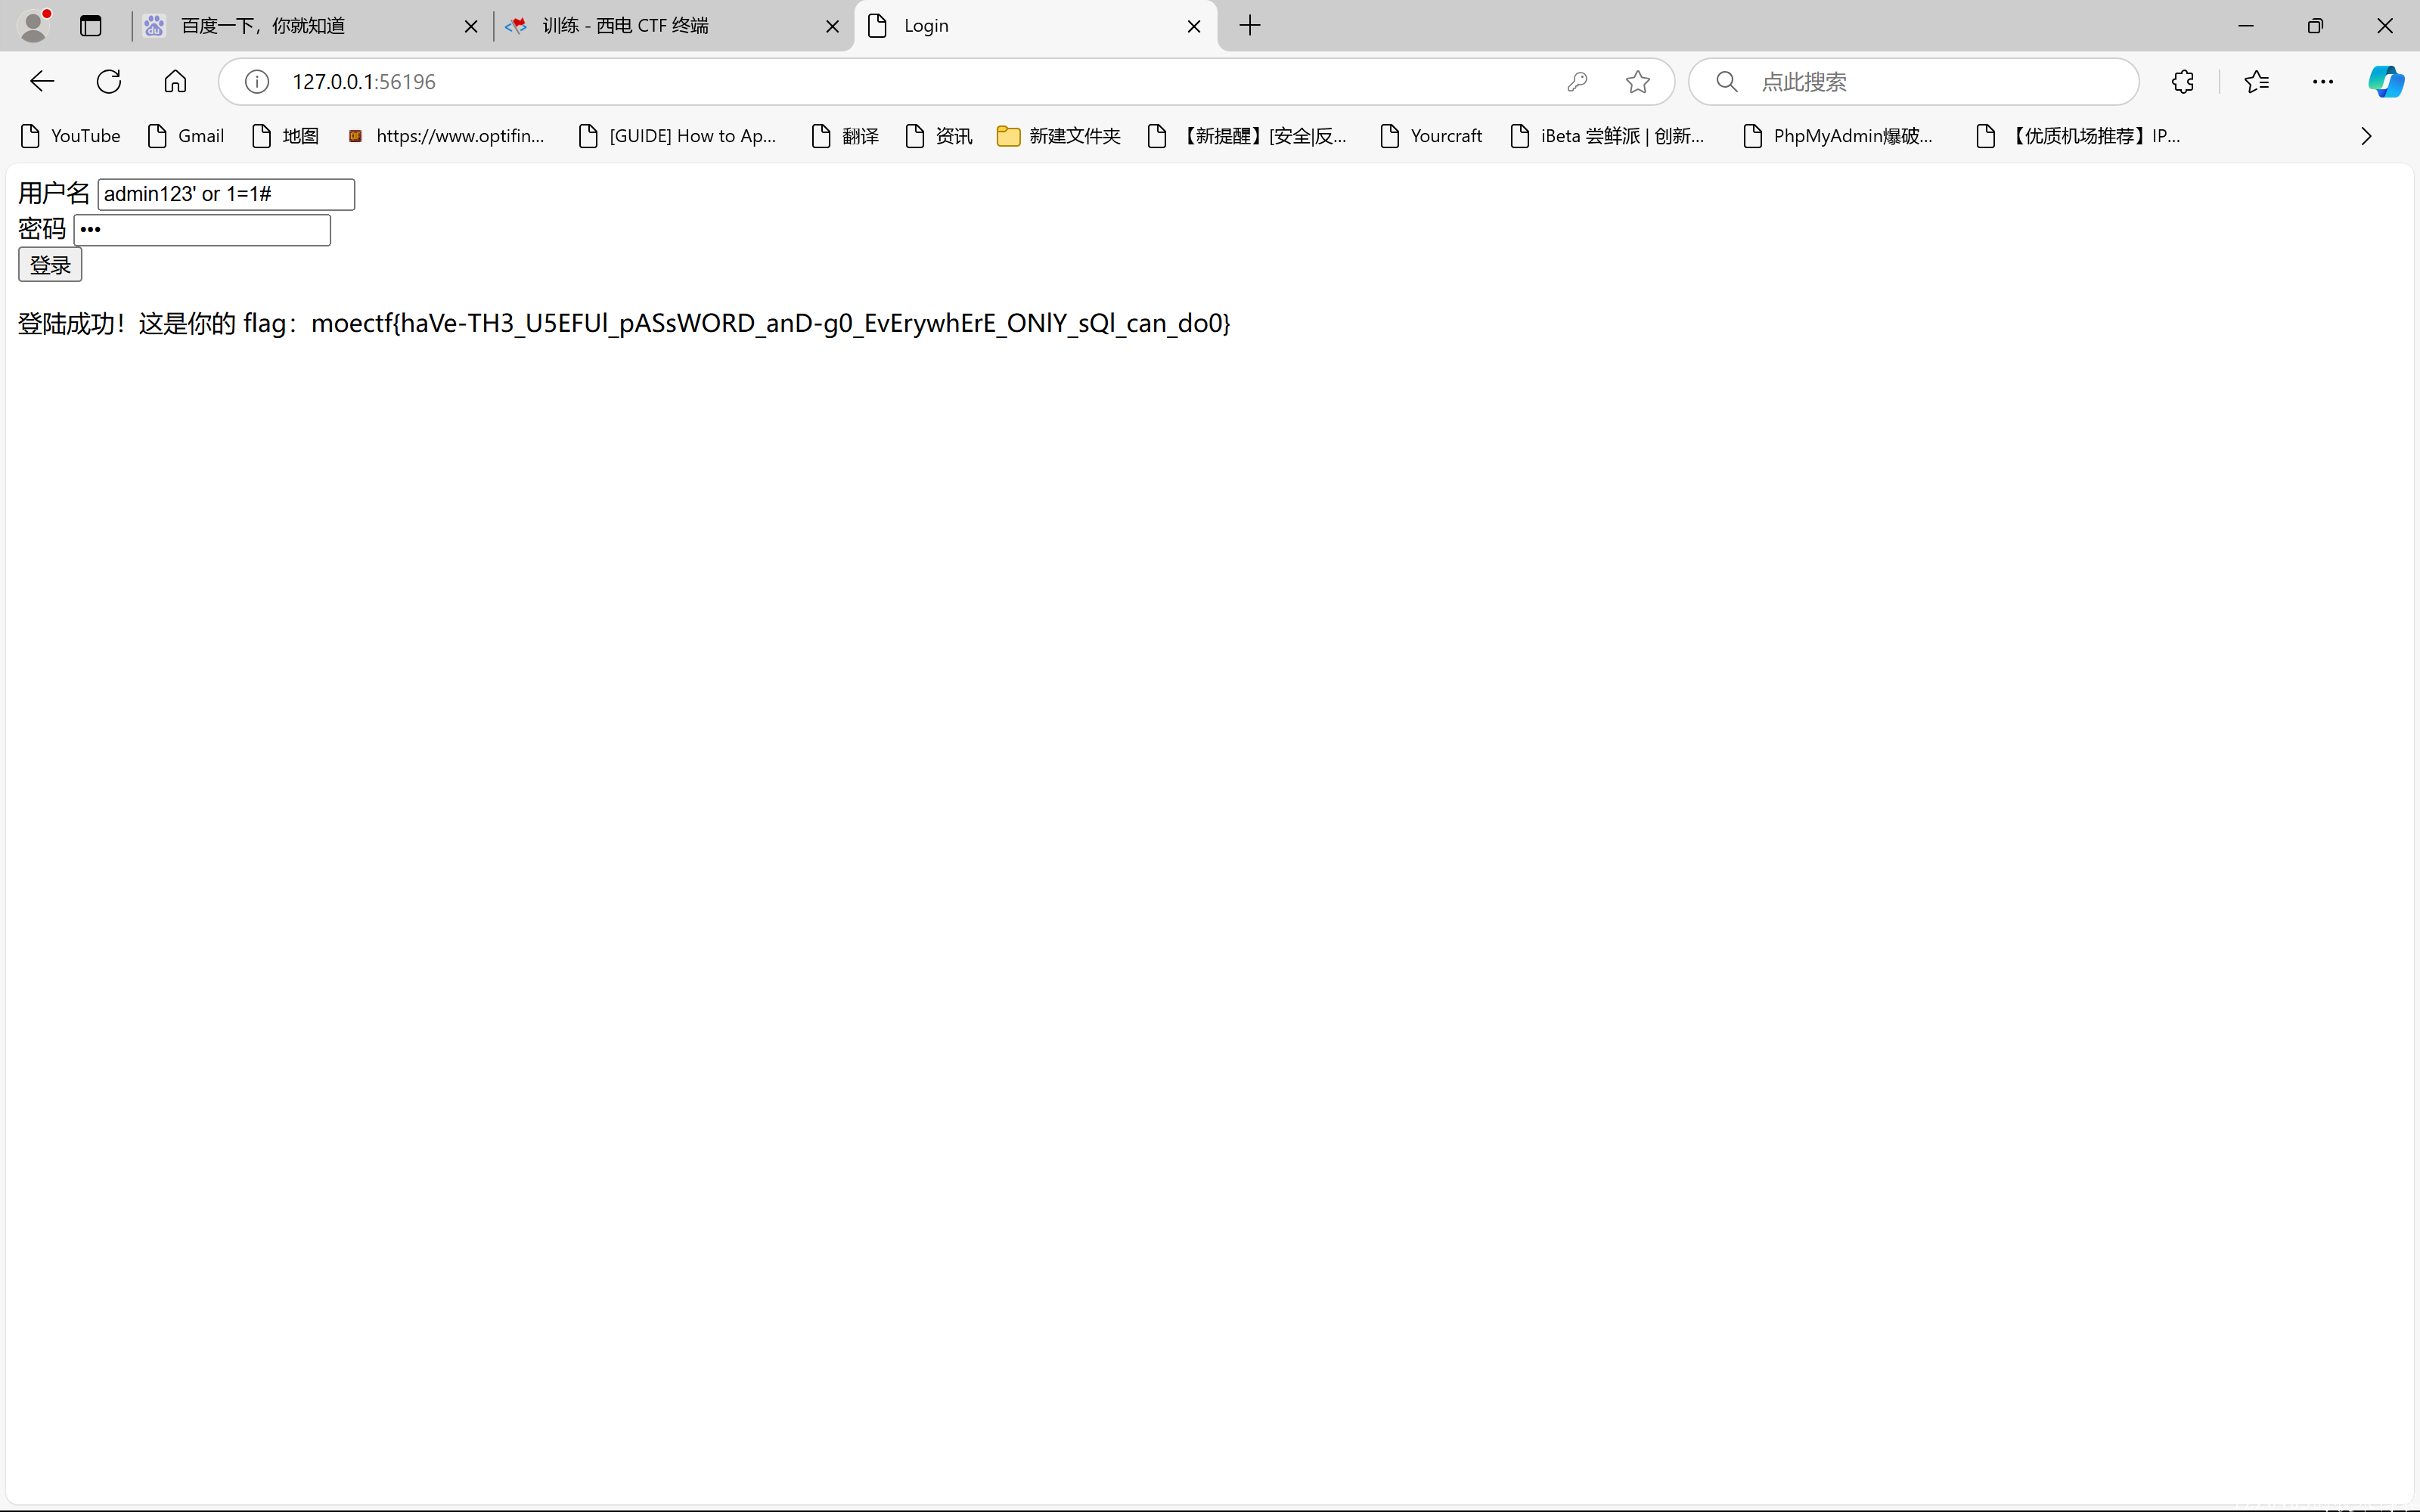Image resolution: width=2420 pixels, height=1512 pixels.
Task: Close the 训练 - 西电 CTF 终端 tab
Action: [x=832, y=27]
